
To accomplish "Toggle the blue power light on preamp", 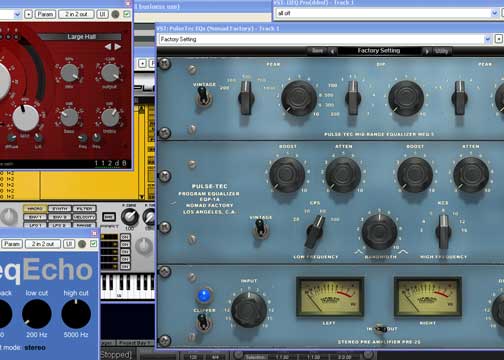I will pos(204,295).
